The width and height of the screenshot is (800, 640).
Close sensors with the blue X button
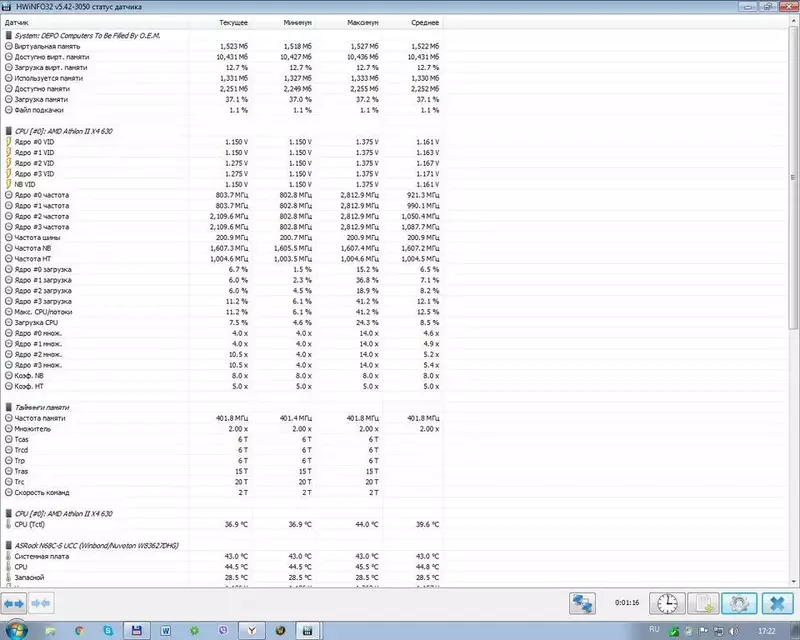(x=778, y=603)
